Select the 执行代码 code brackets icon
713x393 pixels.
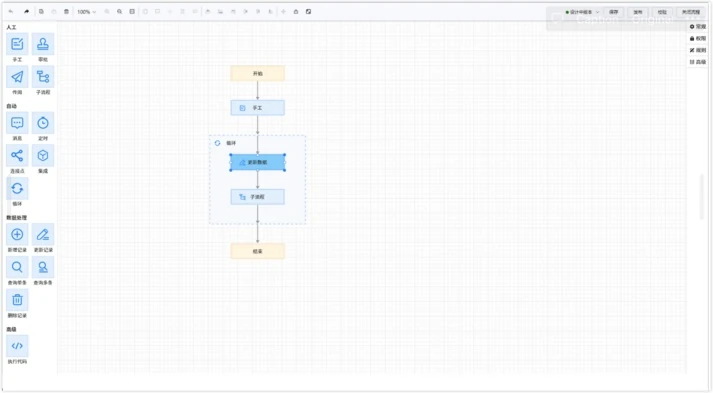coord(17,346)
